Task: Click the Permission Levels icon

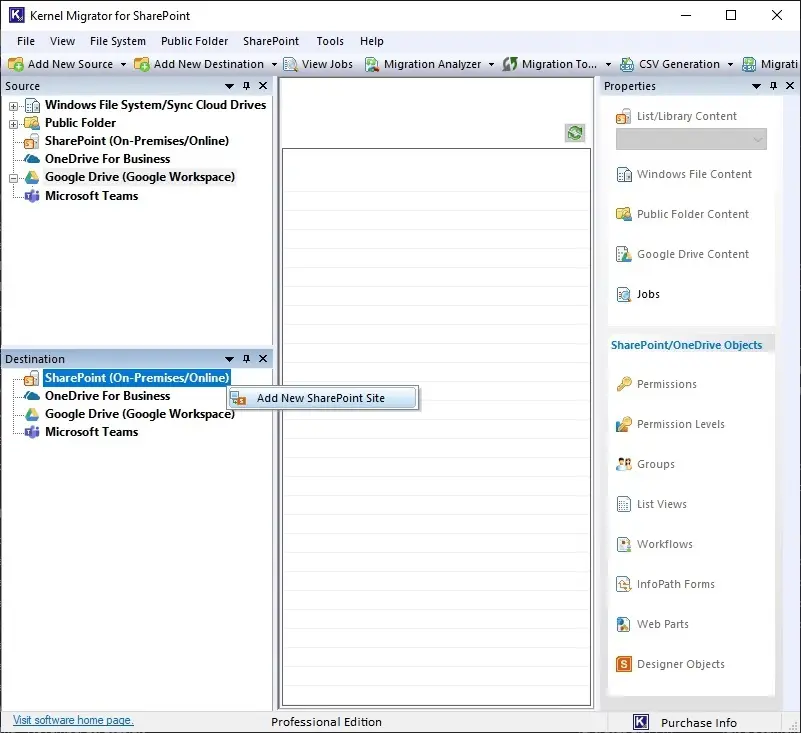Action: coord(624,424)
